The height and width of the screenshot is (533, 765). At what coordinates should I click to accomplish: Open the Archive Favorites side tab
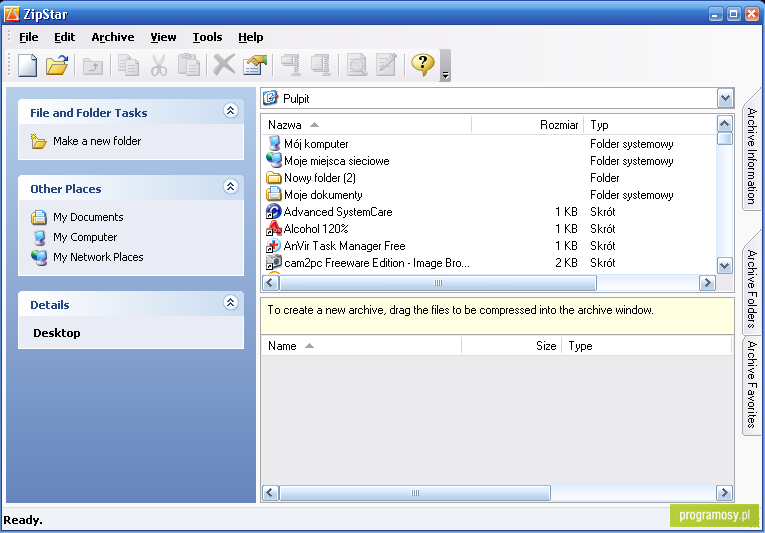click(752, 384)
